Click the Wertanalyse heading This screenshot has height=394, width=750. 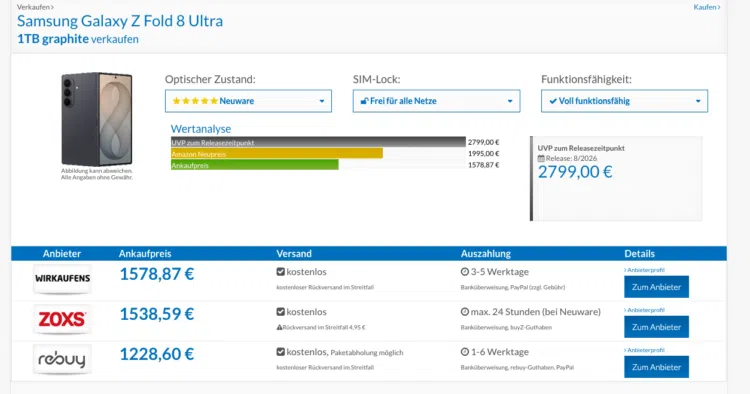[201, 129]
